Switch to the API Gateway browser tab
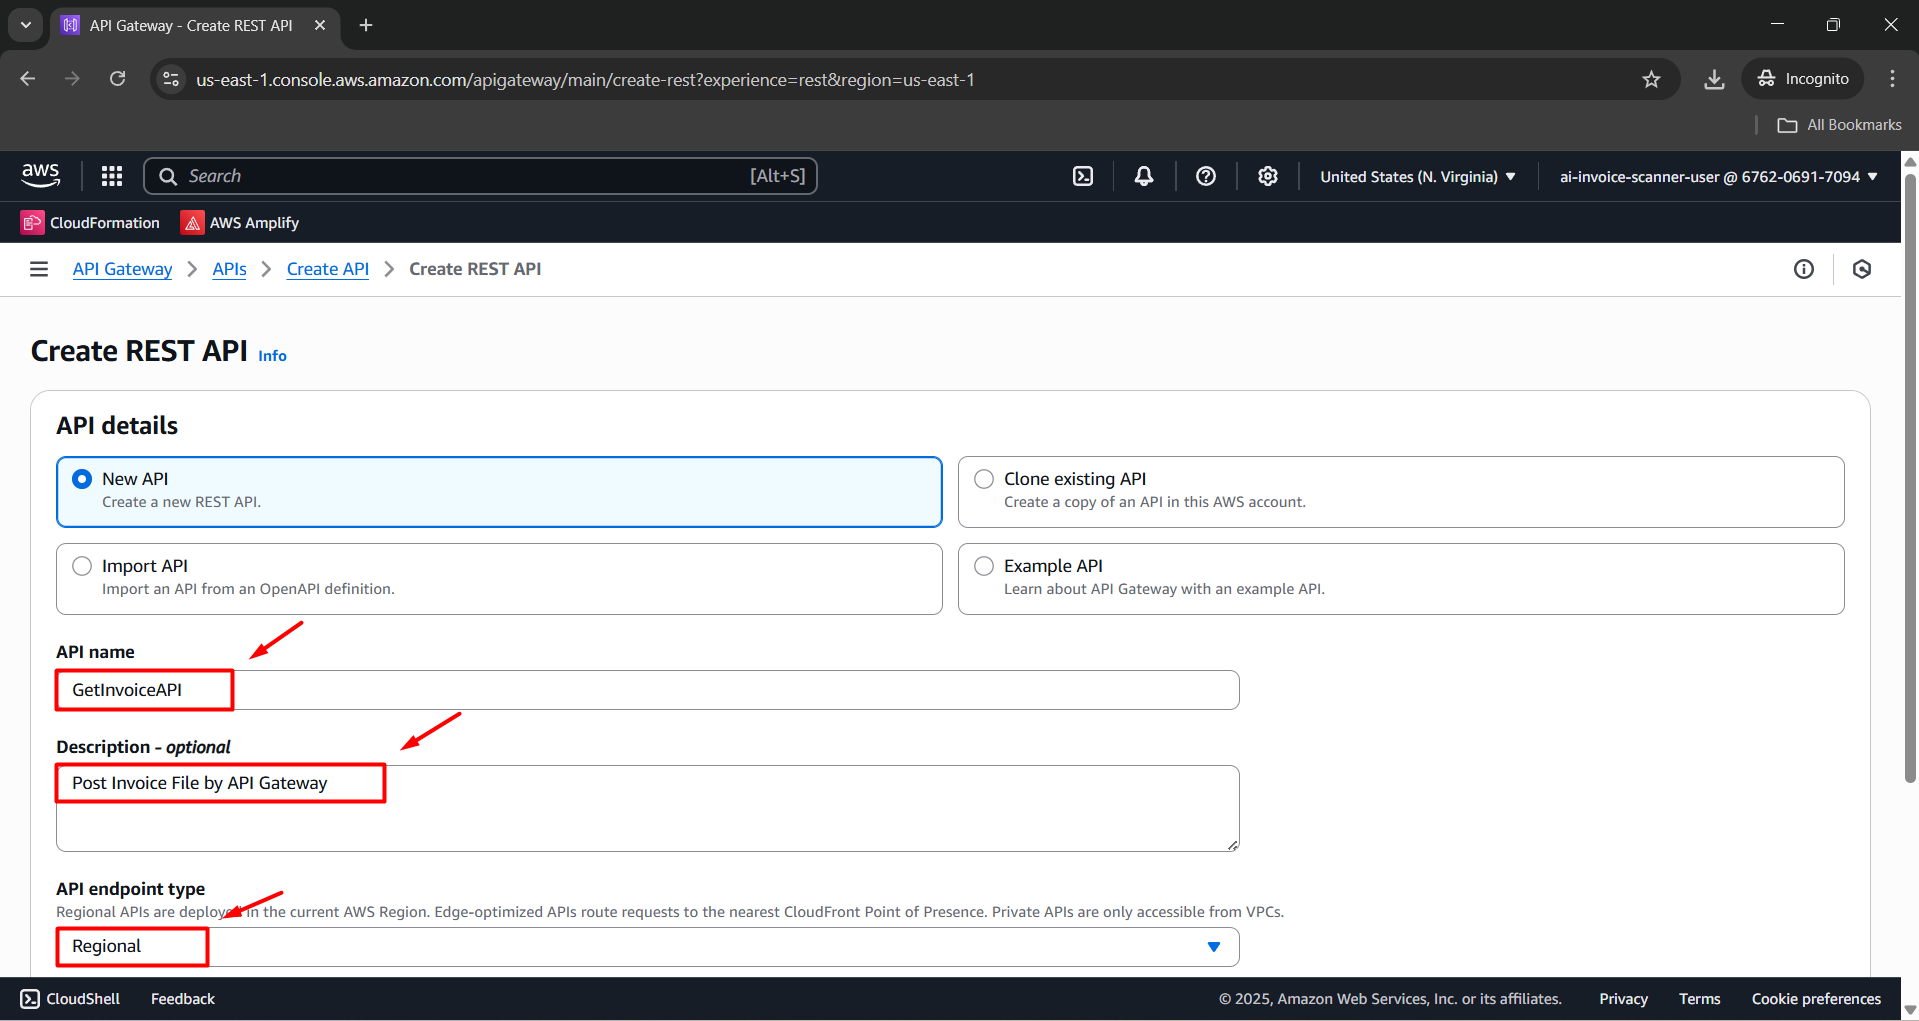 tap(190, 25)
